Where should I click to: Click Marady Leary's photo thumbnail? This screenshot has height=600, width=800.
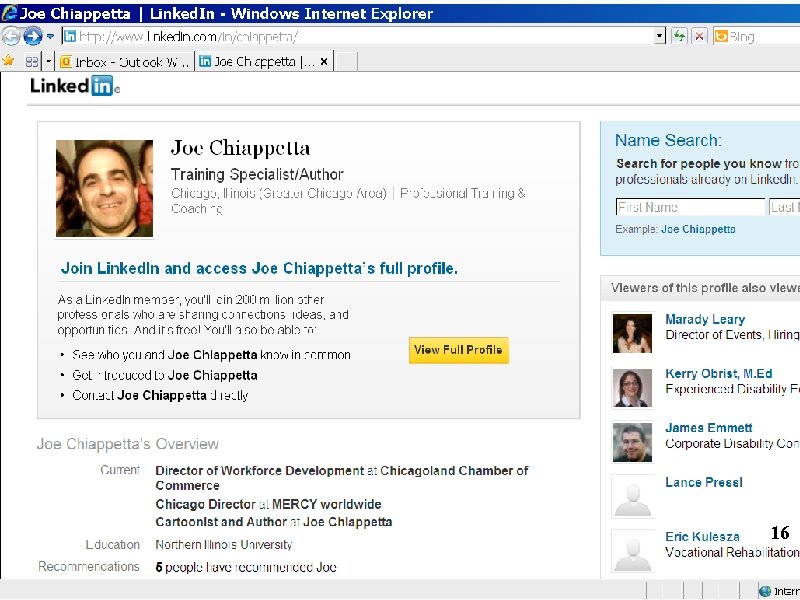click(632, 334)
